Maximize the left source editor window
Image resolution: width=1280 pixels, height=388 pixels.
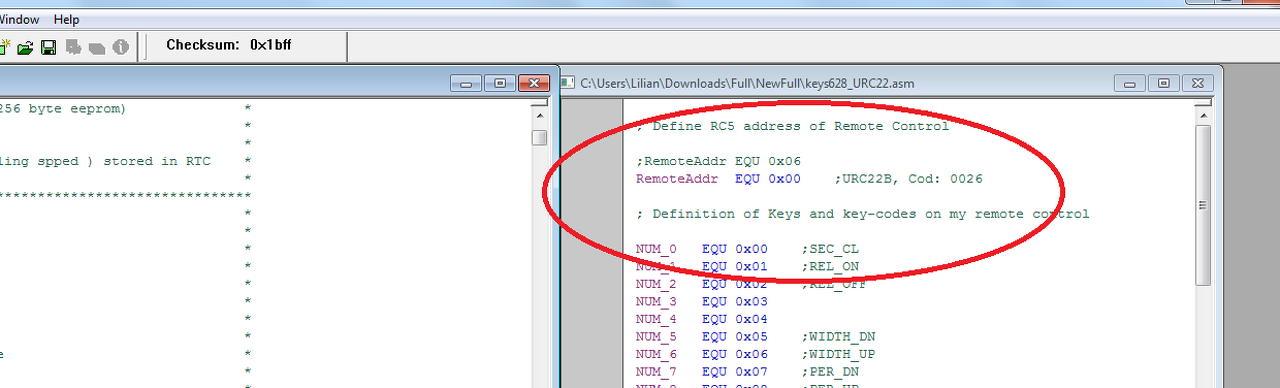pyautogui.click(x=500, y=83)
